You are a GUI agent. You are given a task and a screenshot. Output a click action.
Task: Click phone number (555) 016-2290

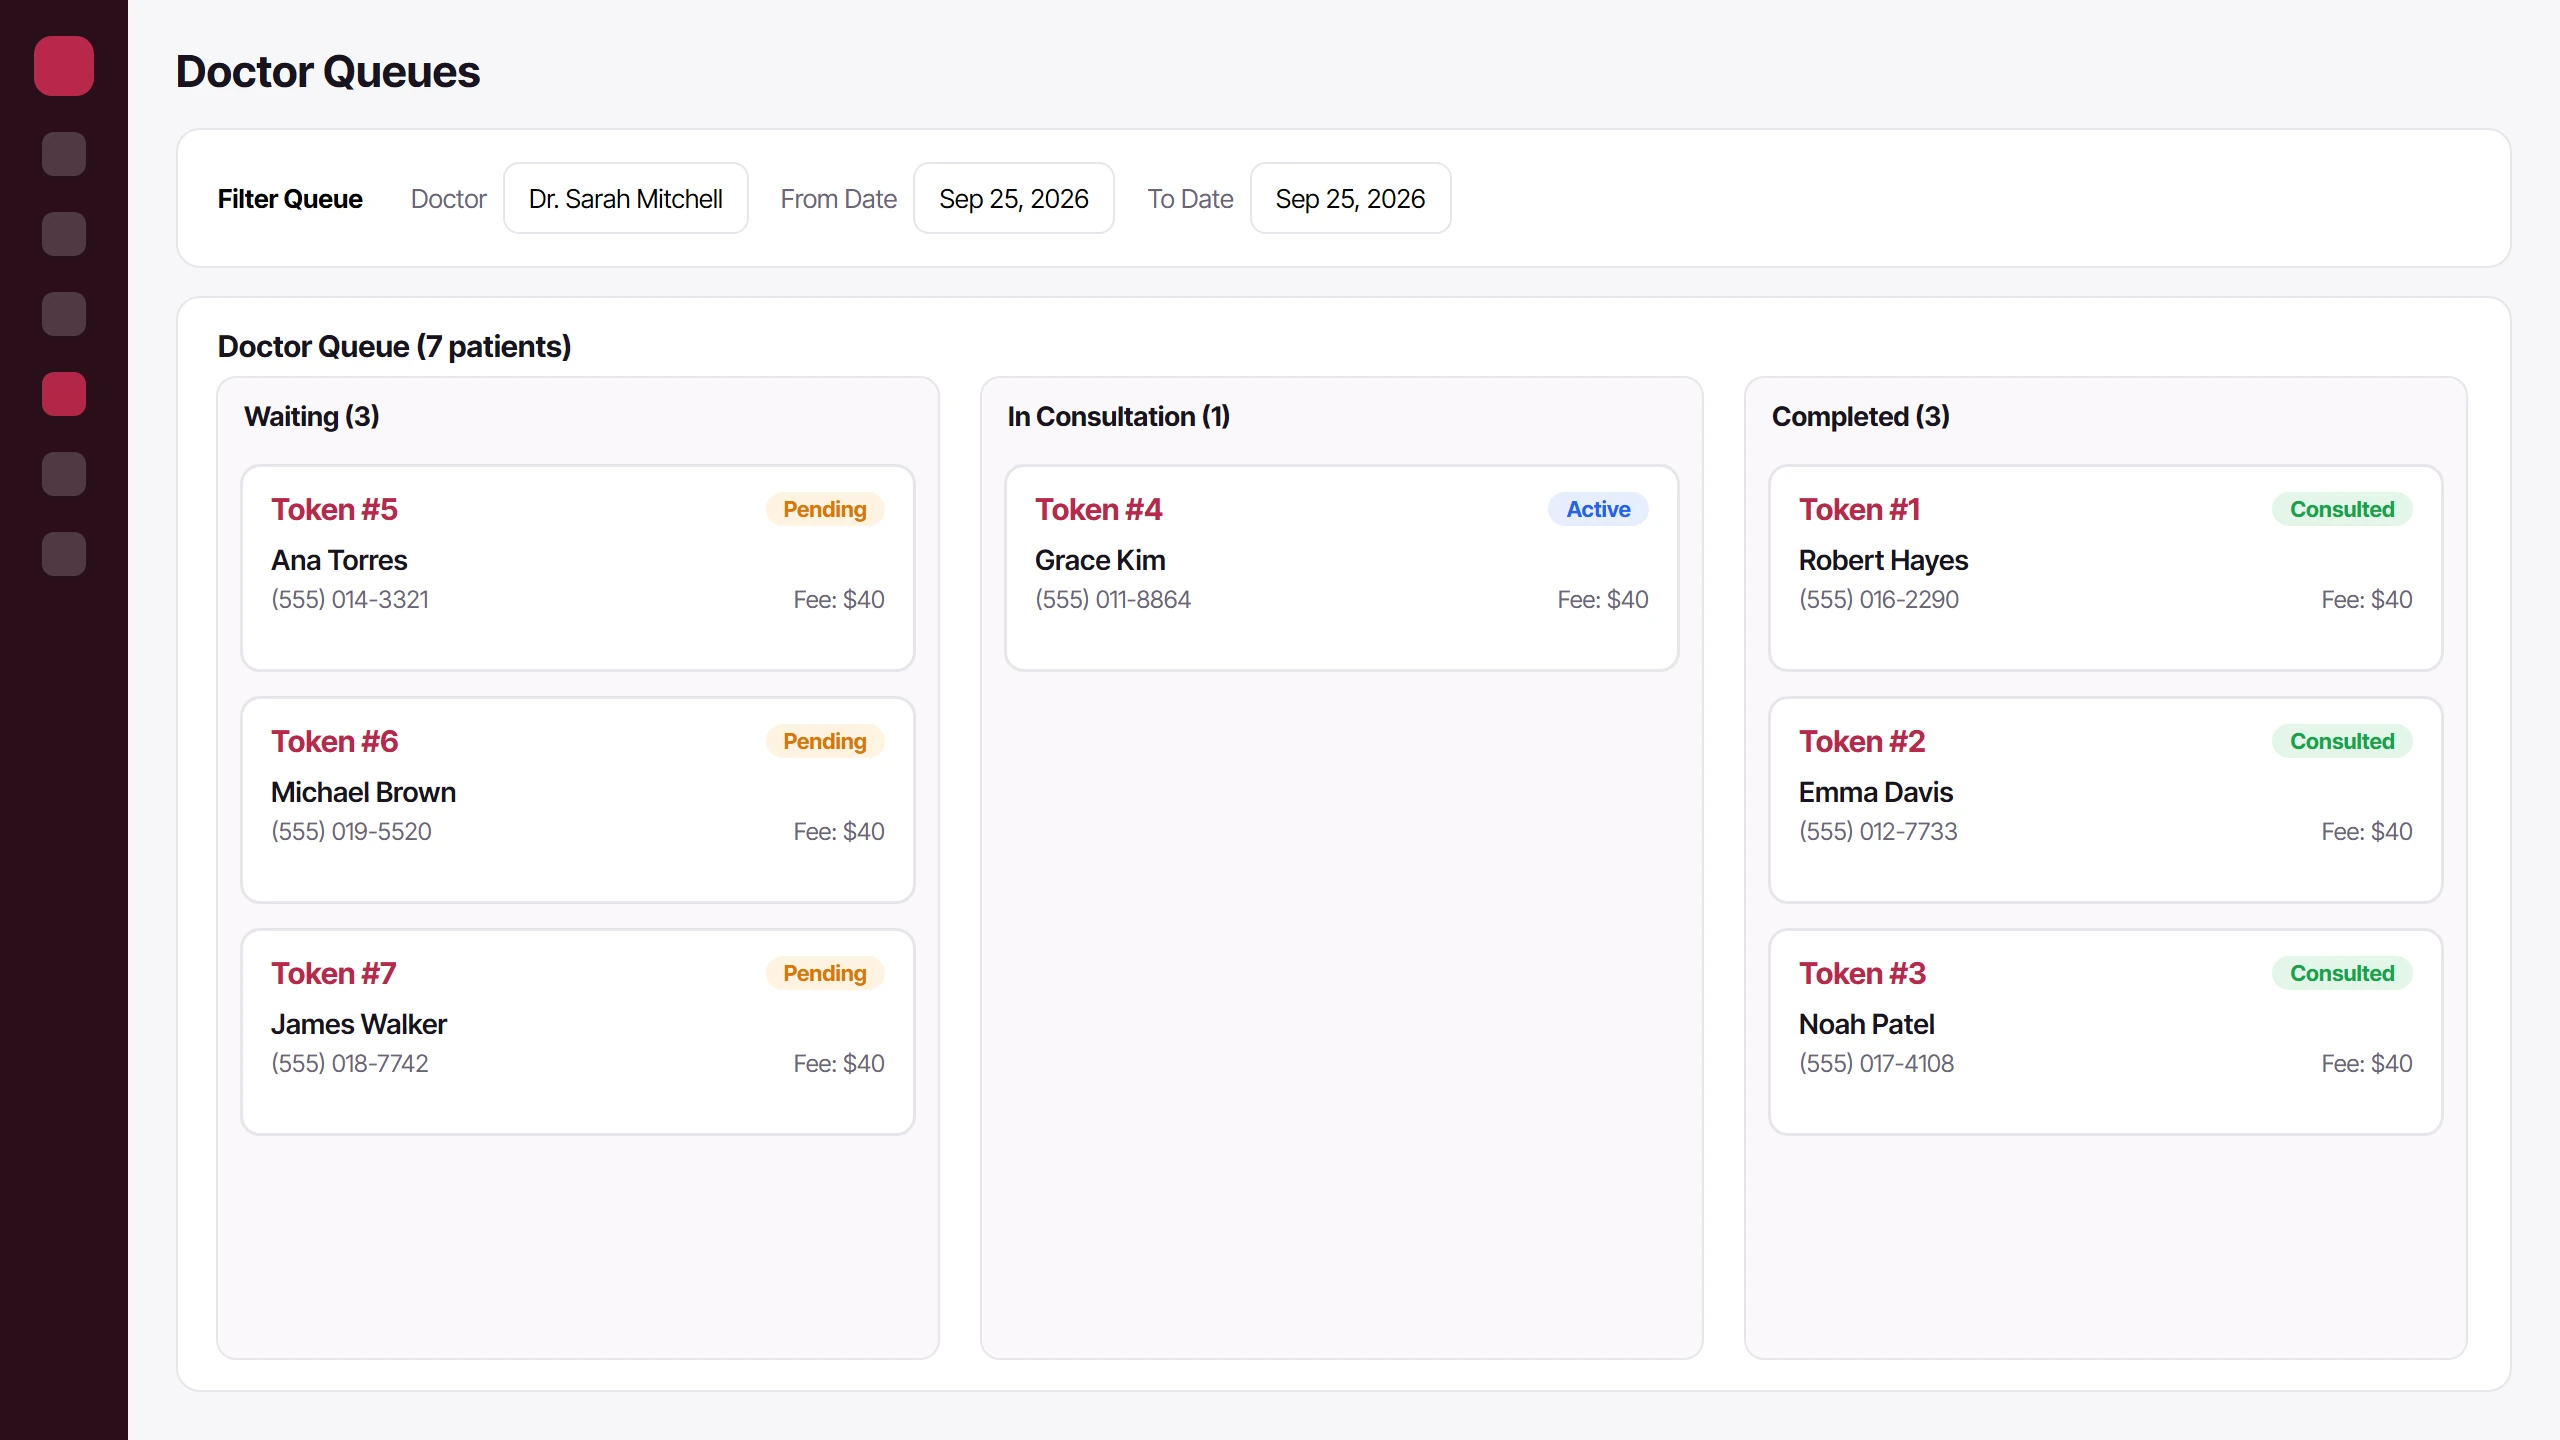tap(1879, 599)
